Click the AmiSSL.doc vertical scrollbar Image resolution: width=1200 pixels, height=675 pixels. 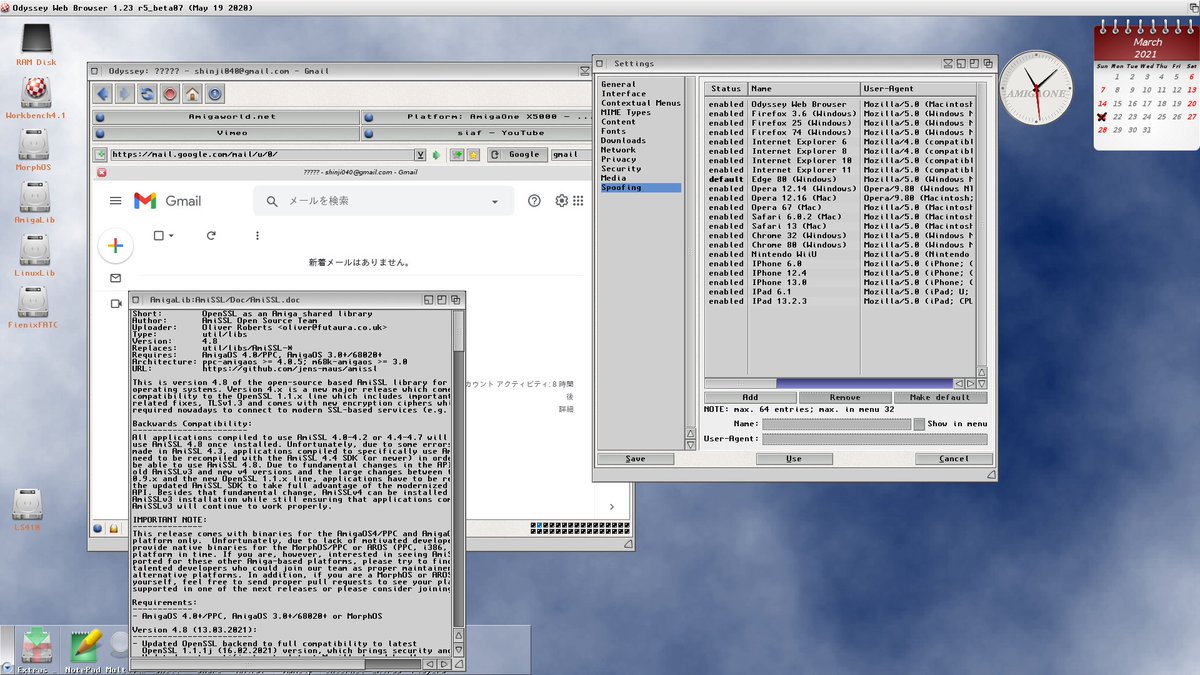coord(459,467)
